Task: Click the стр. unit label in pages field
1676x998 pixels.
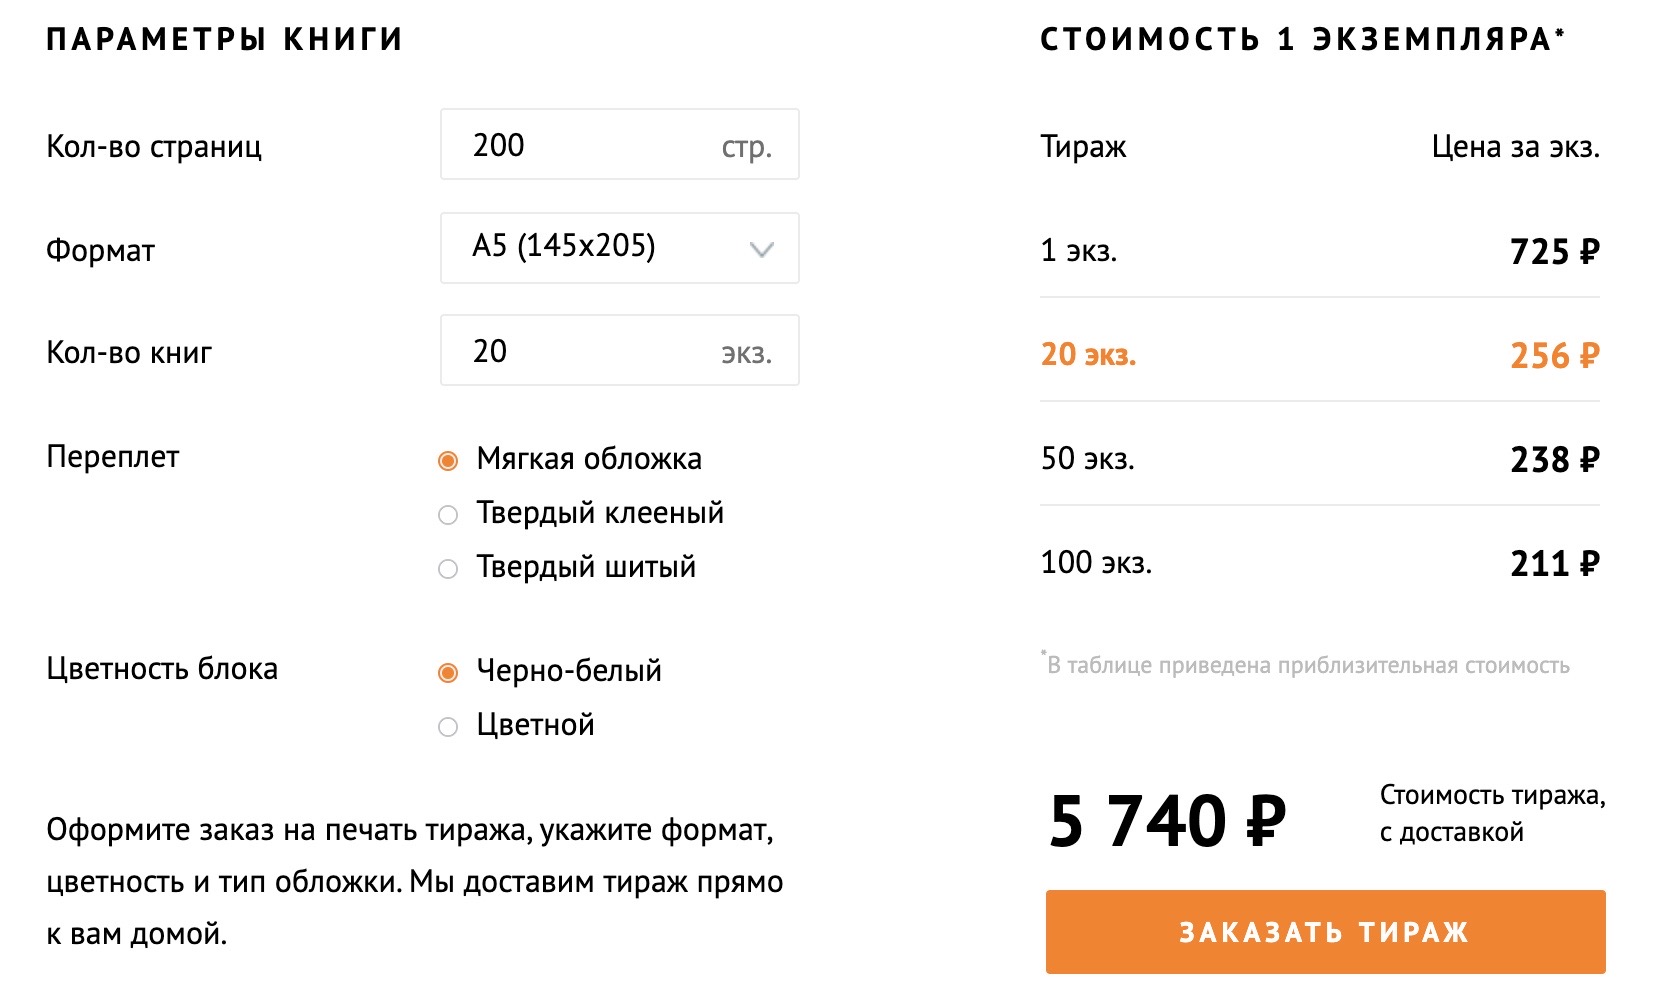Action: click(746, 147)
